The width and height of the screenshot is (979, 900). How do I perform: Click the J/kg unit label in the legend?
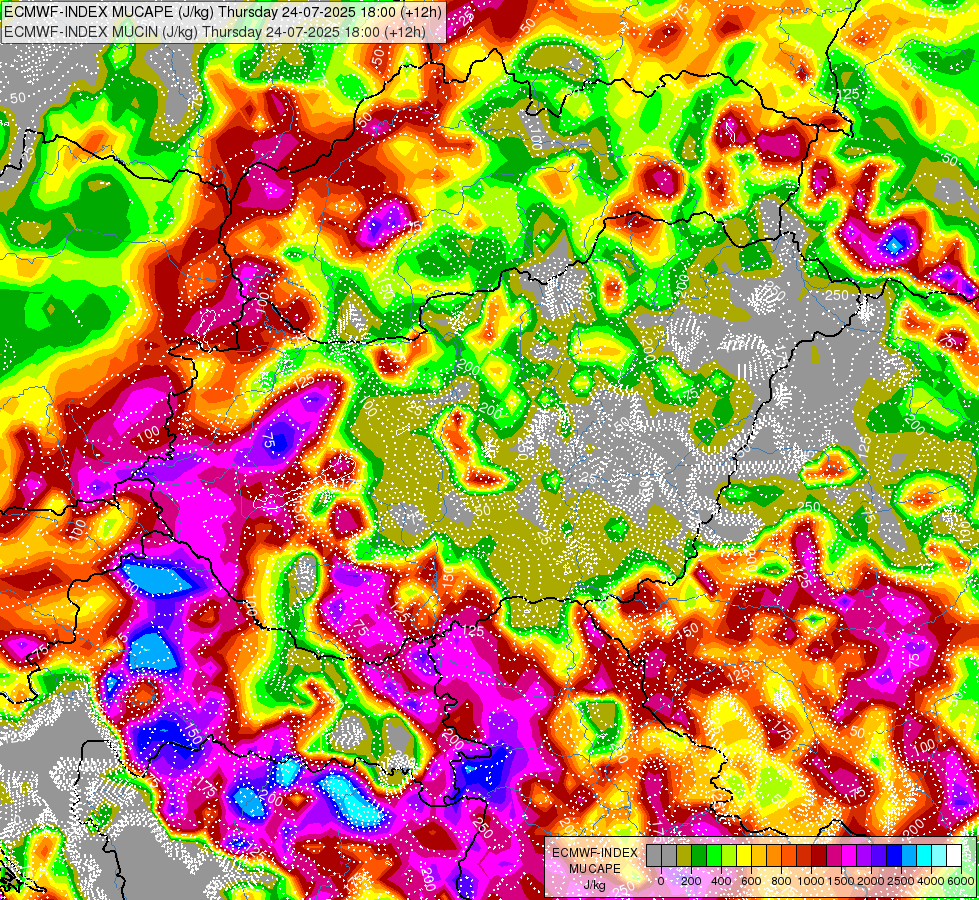point(594,885)
